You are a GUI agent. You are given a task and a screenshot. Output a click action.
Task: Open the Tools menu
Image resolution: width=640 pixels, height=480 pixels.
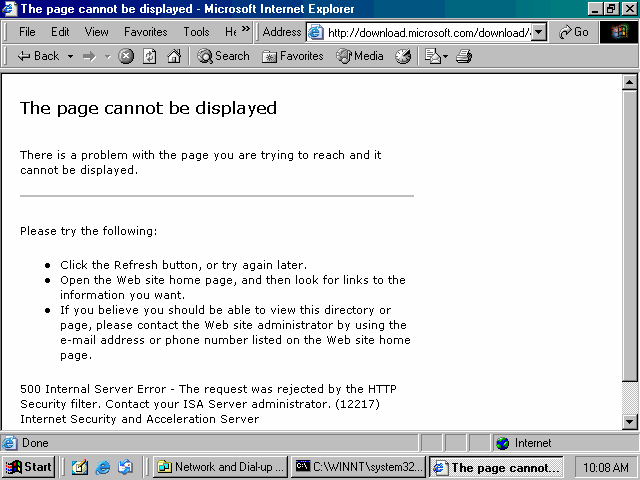pyautogui.click(x=196, y=32)
